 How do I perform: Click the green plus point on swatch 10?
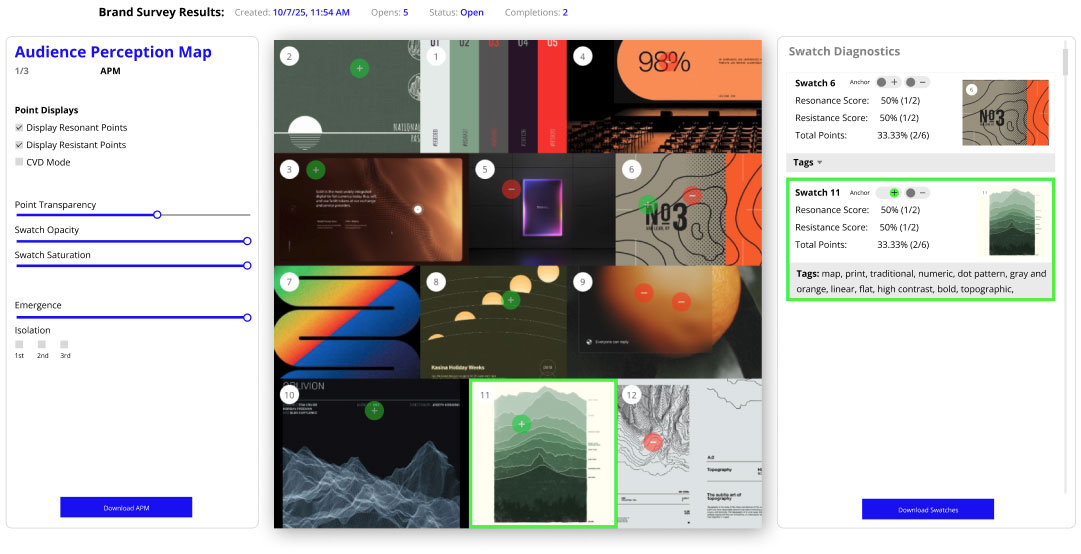click(x=374, y=410)
